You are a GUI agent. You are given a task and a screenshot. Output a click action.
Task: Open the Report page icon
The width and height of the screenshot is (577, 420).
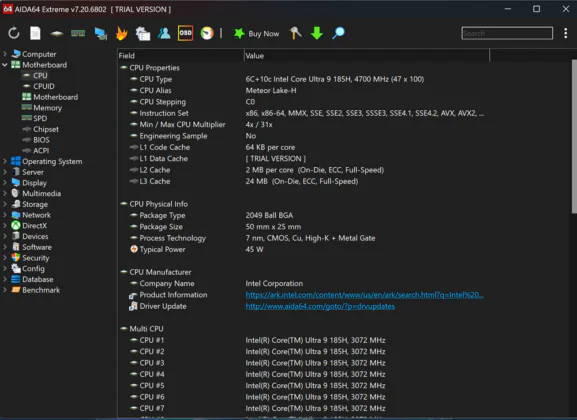click(35, 33)
